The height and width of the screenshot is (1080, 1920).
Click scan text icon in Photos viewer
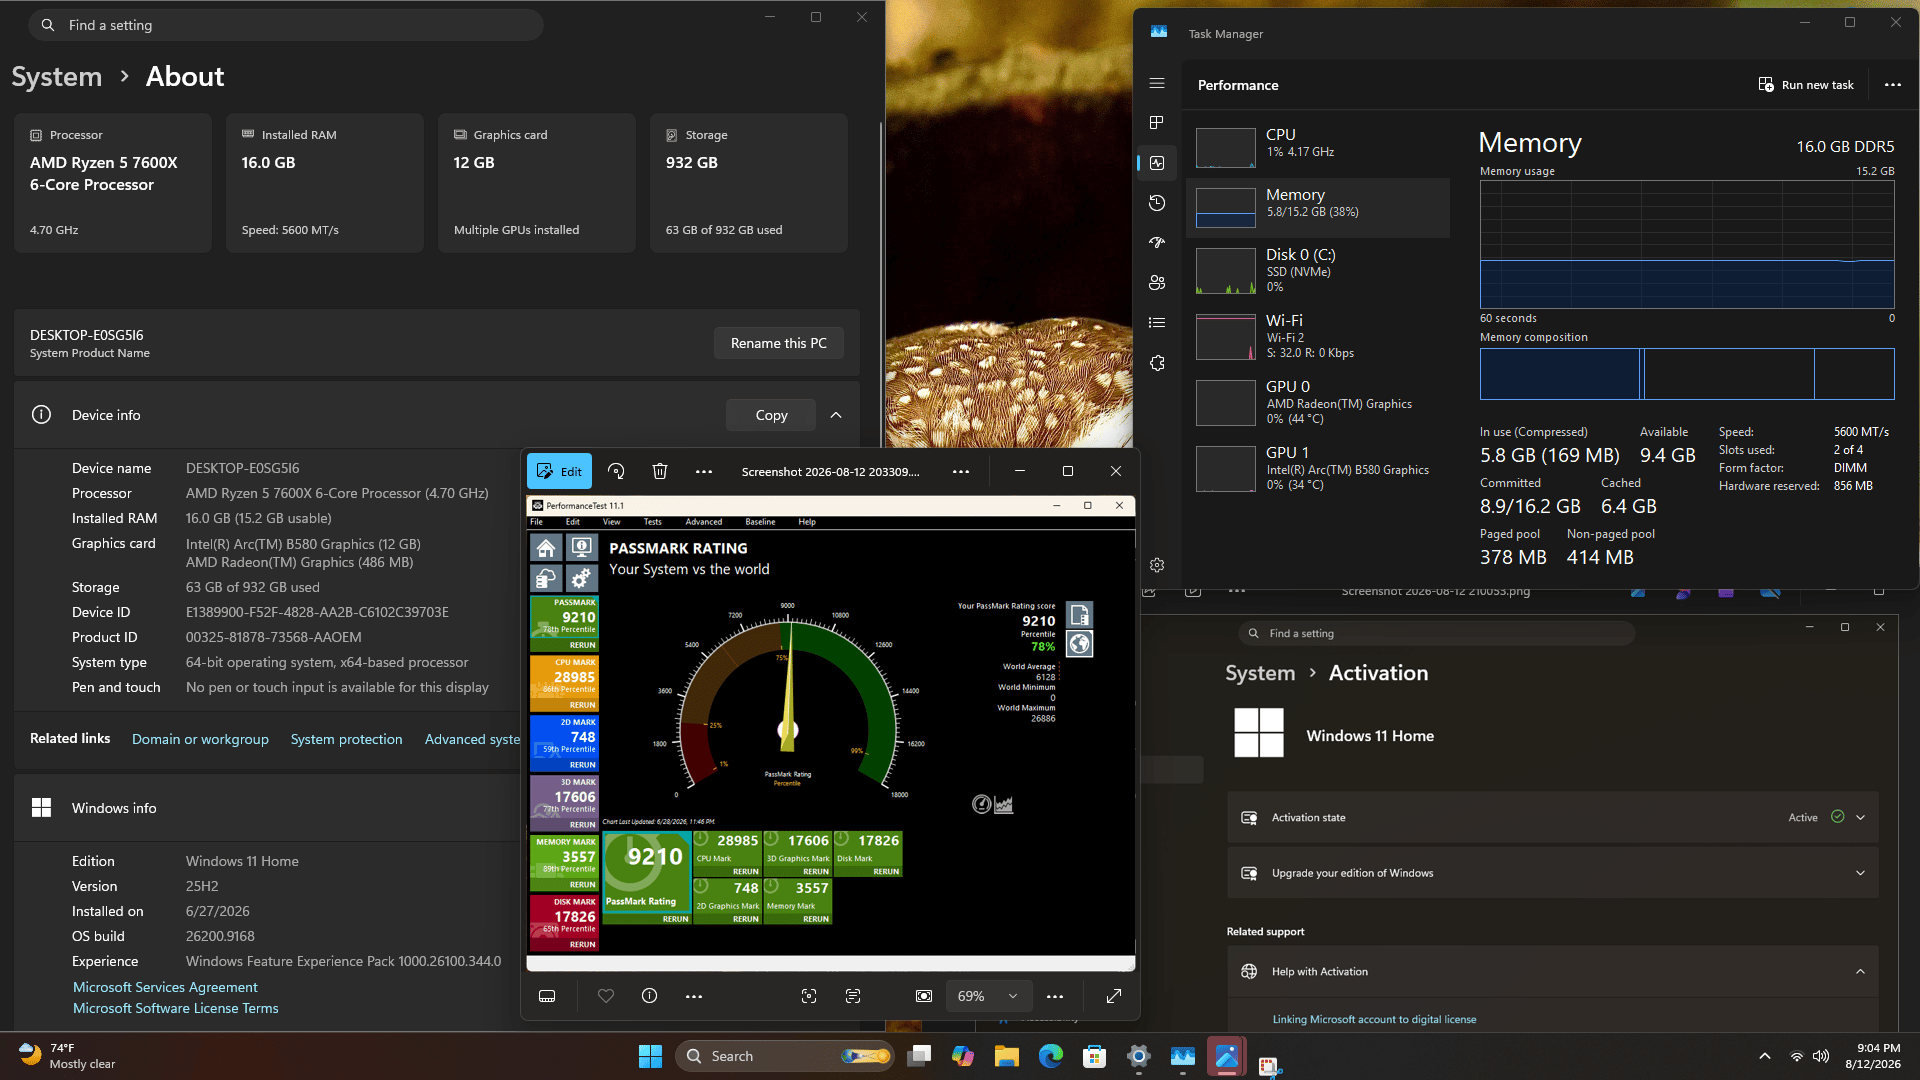coord(853,996)
